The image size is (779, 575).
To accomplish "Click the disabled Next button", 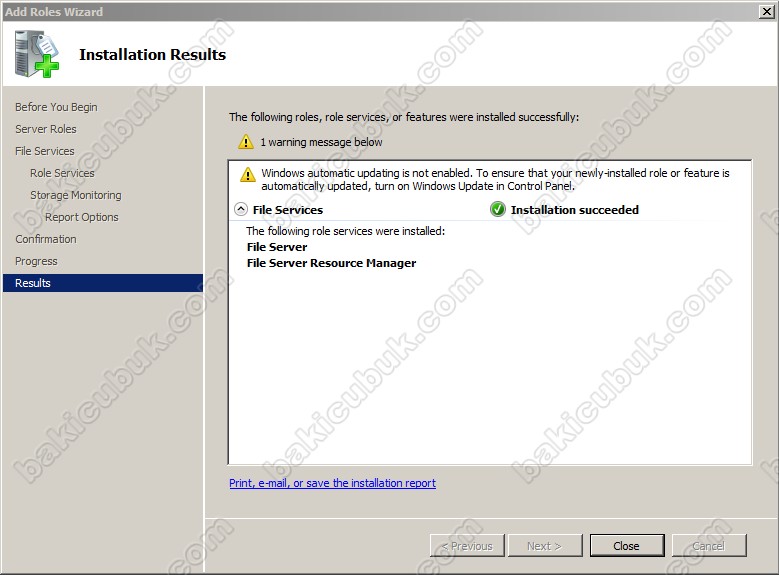I will (545, 546).
